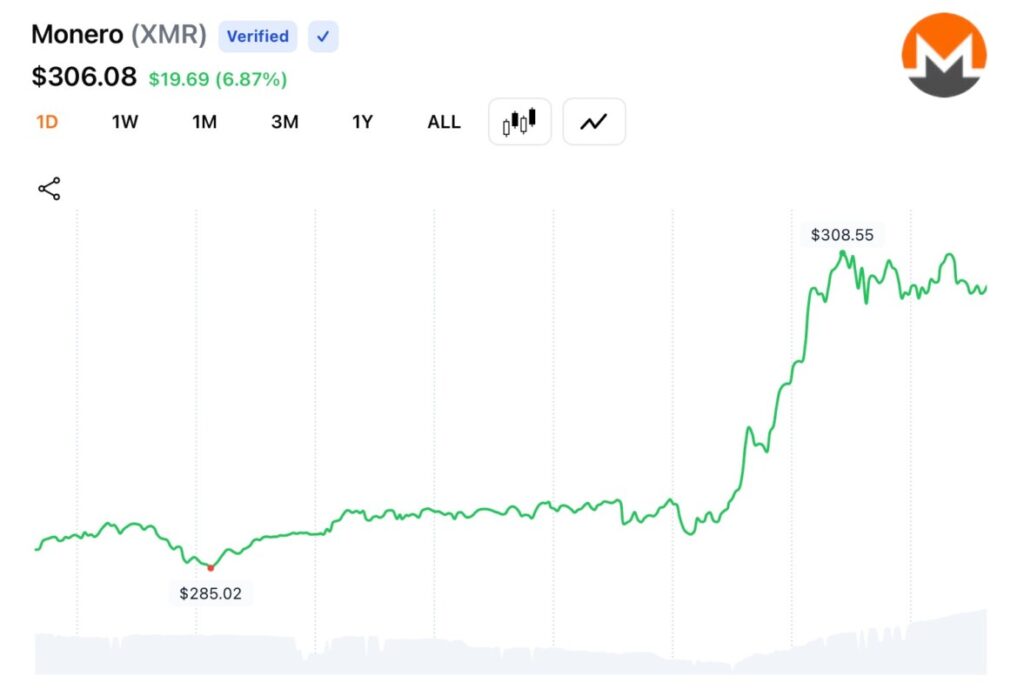The height and width of the screenshot is (696, 1024).
Task: Click the red low-point marker at $285.02
Action: 210,566
